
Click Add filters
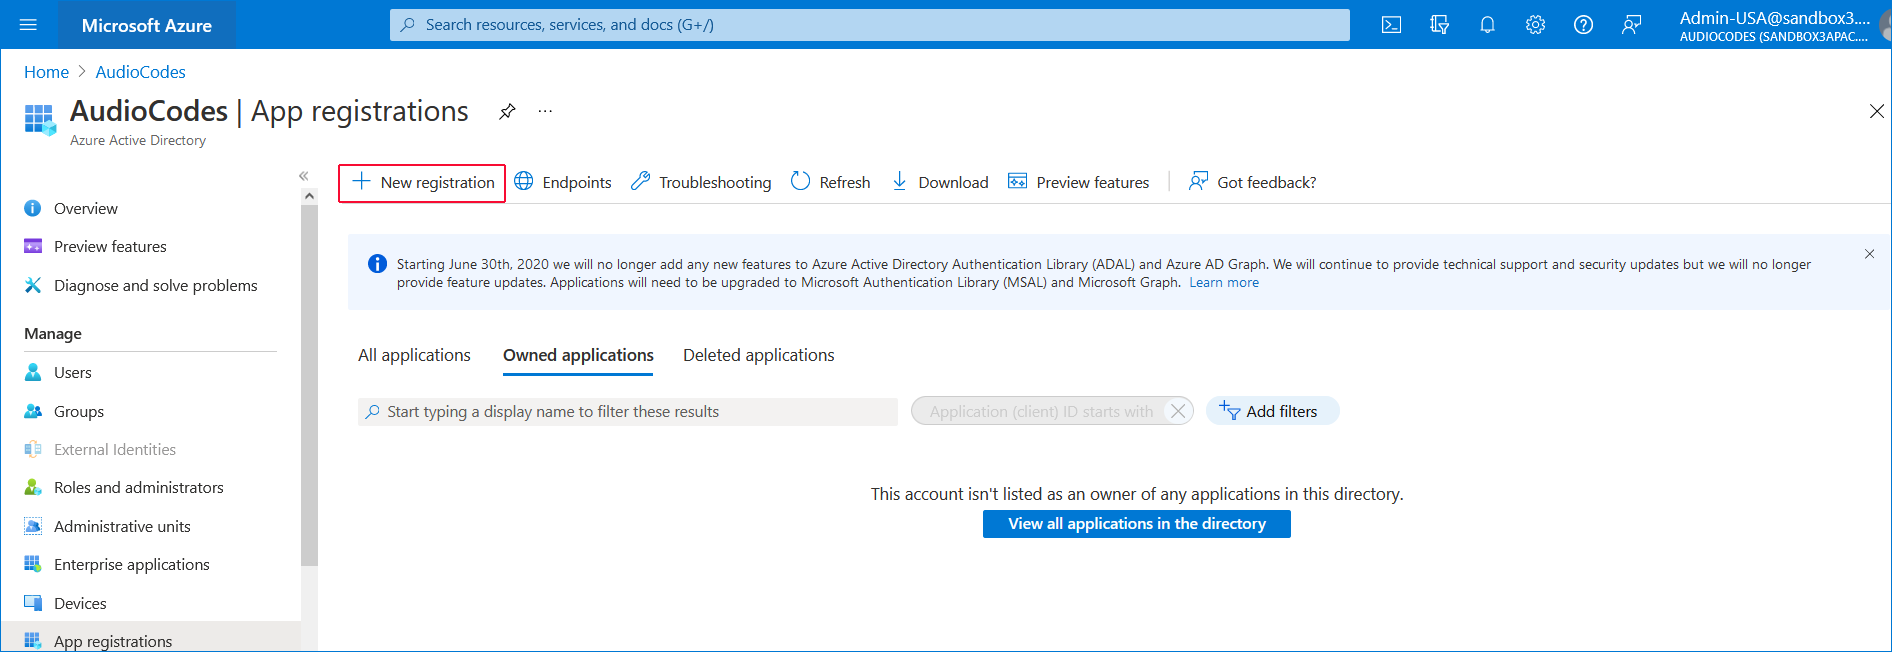point(1272,411)
